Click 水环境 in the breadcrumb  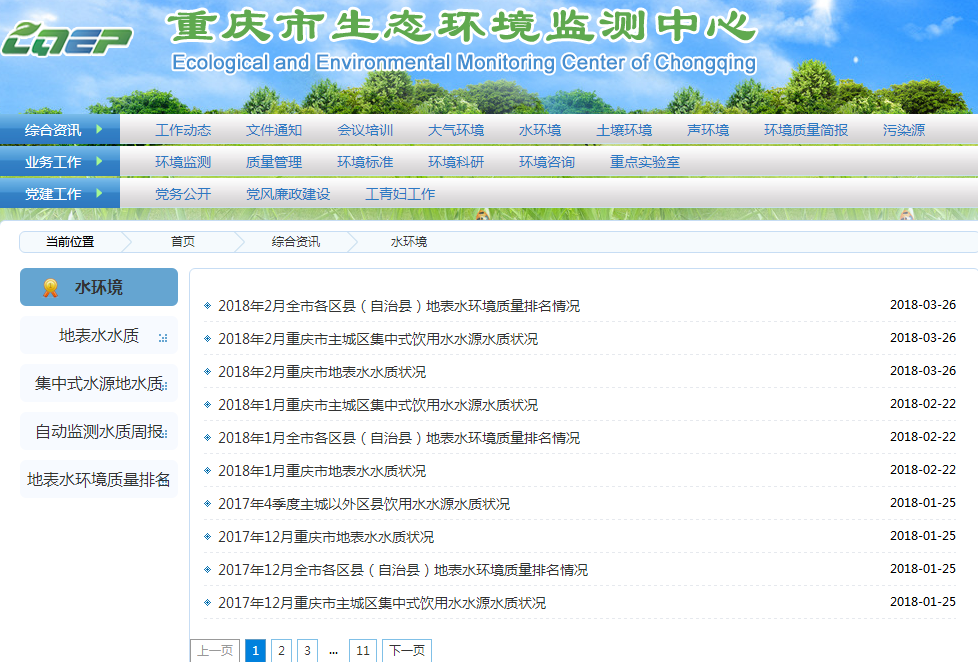[x=409, y=241]
